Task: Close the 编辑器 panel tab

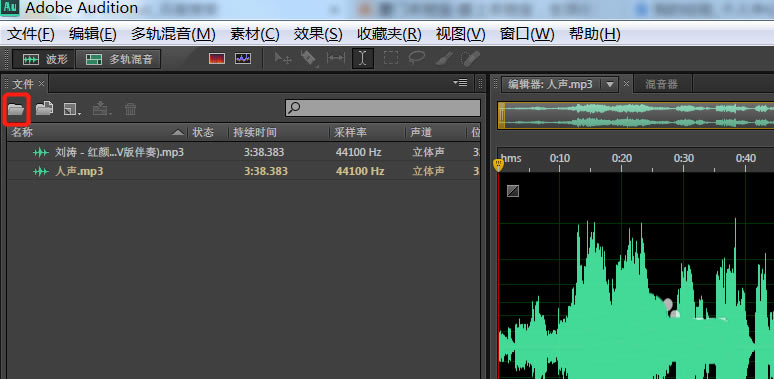Action: click(626, 84)
